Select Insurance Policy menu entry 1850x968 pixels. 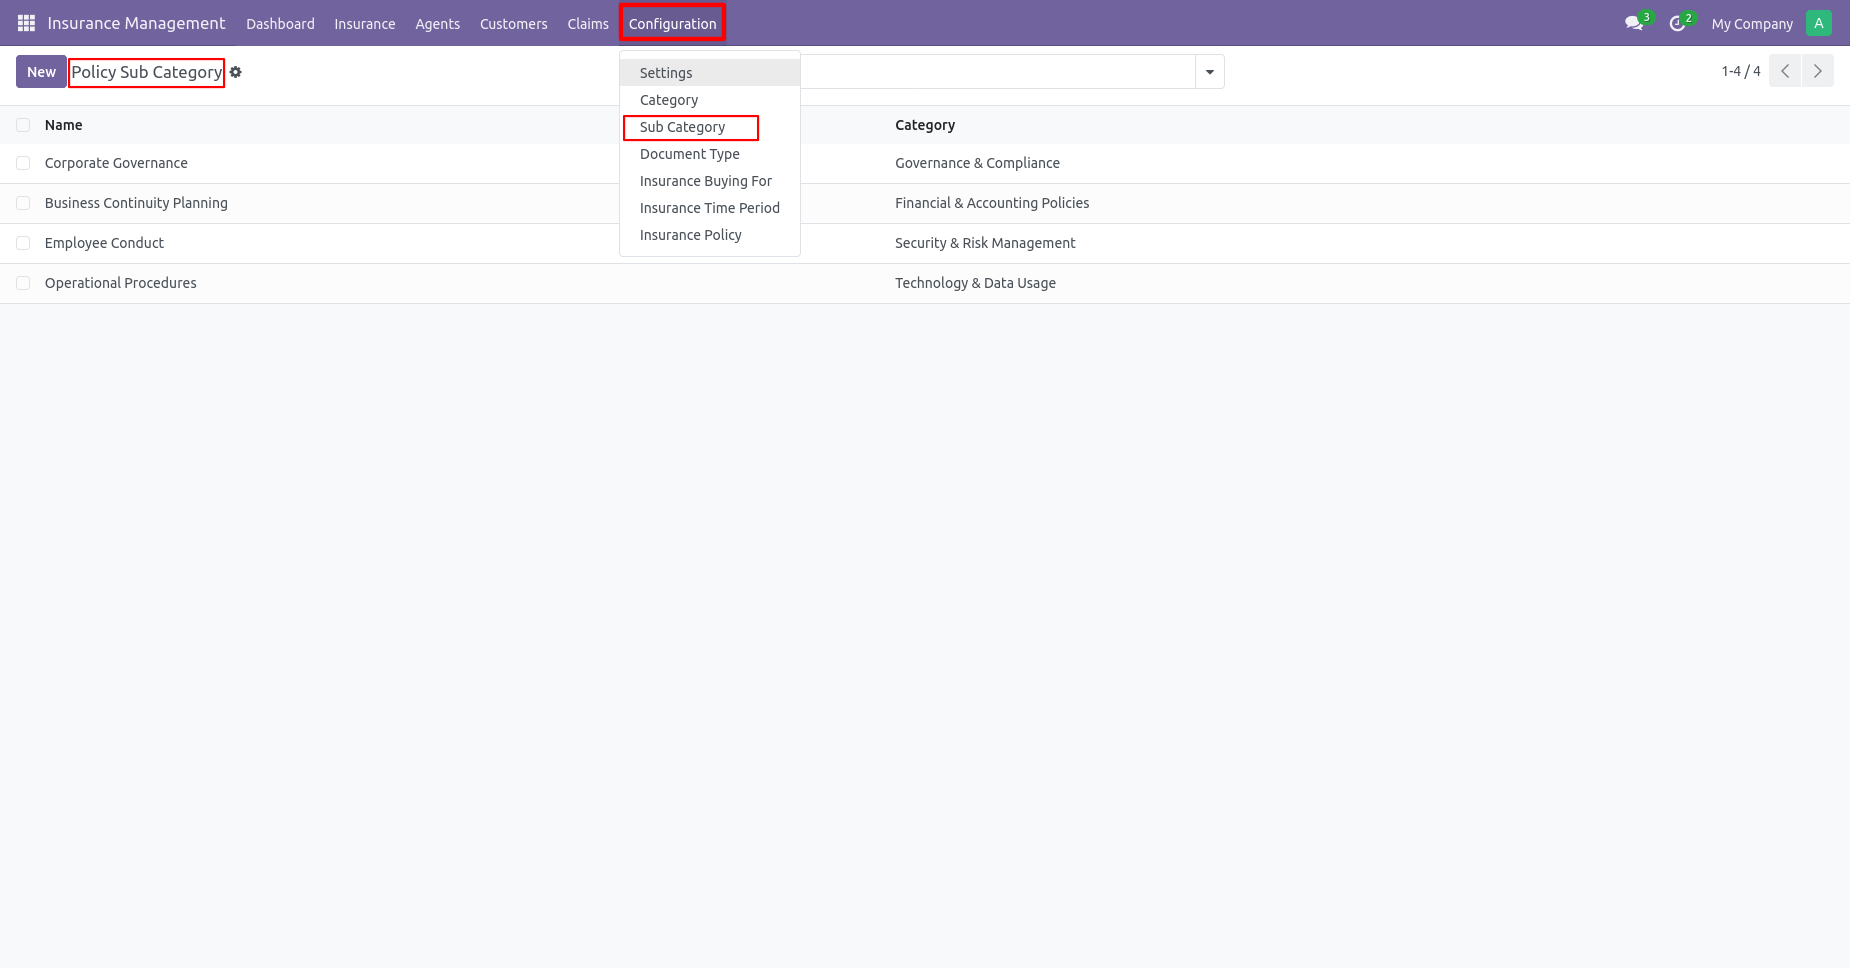[710, 235]
